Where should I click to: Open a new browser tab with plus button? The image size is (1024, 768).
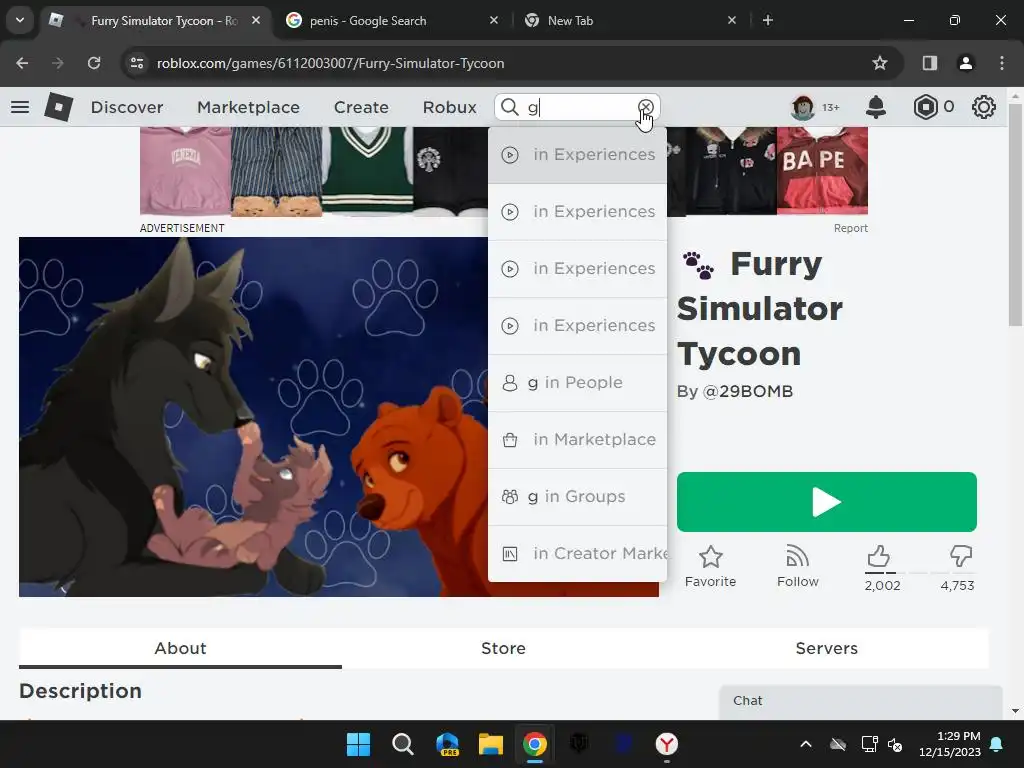tap(768, 21)
